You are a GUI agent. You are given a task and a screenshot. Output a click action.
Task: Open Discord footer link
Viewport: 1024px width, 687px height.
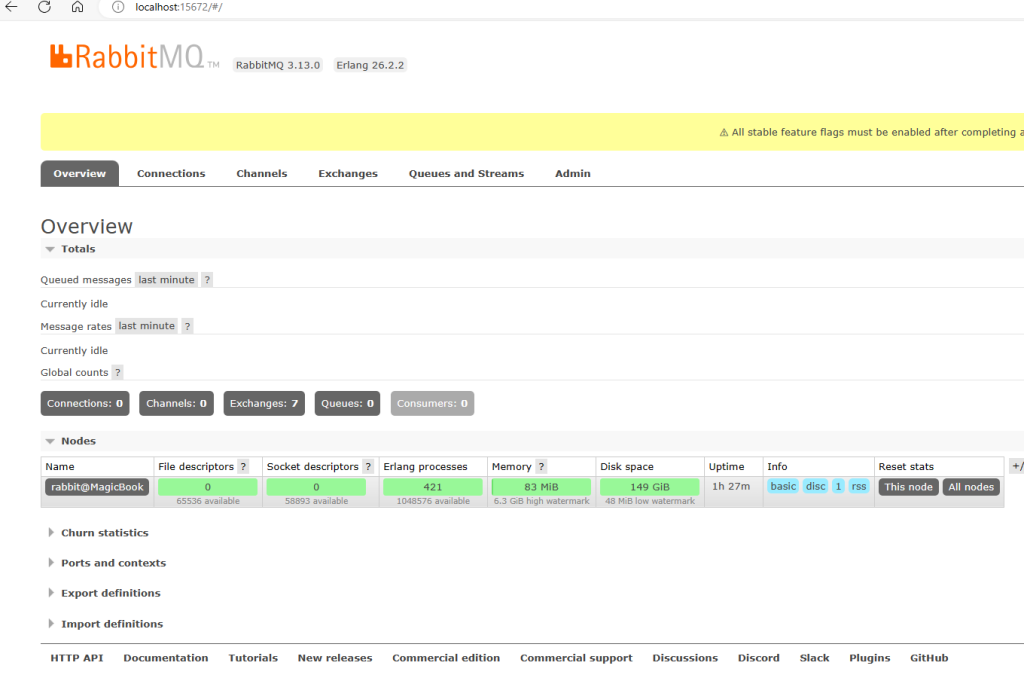pos(759,658)
